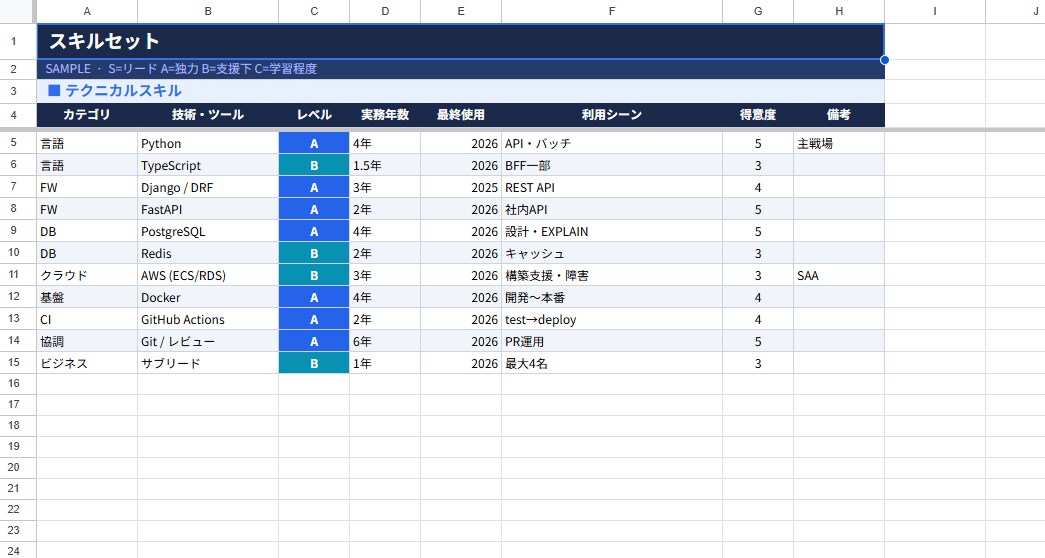Select column H header
1045x558 pixels.
pyautogui.click(x=839, y=11)
